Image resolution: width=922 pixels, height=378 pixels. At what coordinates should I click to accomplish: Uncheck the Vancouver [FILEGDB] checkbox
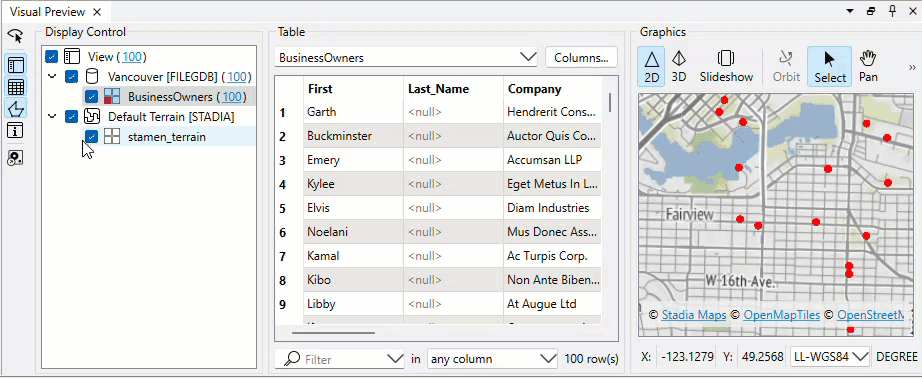point(72,76)
